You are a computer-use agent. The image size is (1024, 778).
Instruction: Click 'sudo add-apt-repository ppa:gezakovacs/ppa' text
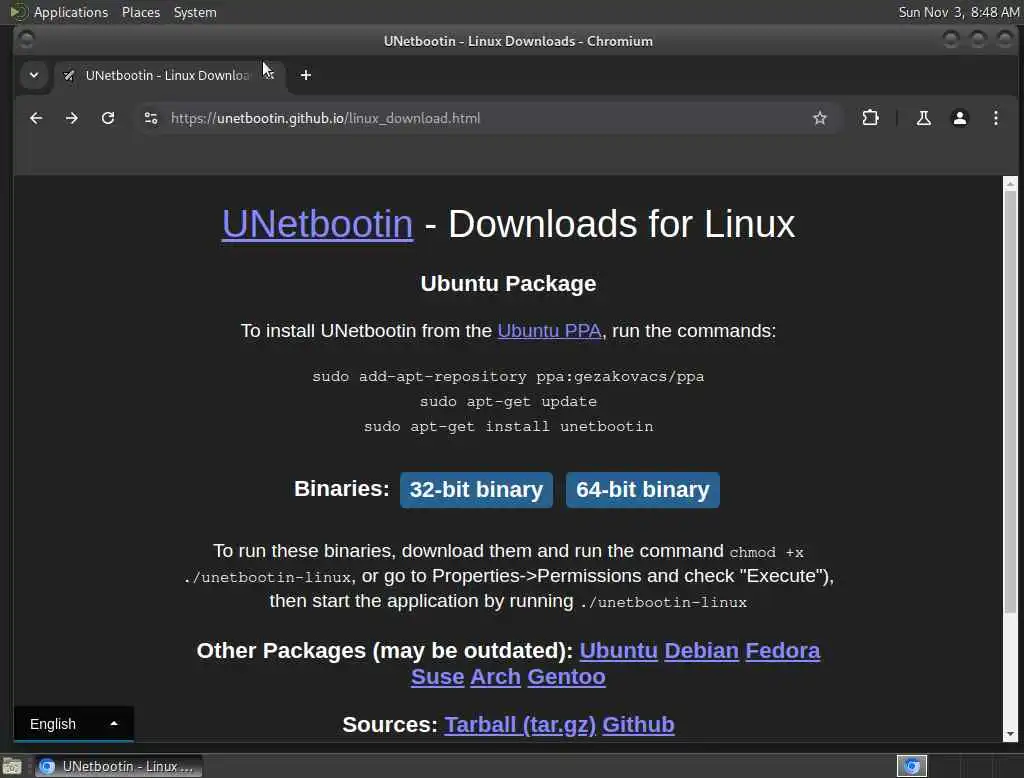pyautogui.click(x=508, y=376)
